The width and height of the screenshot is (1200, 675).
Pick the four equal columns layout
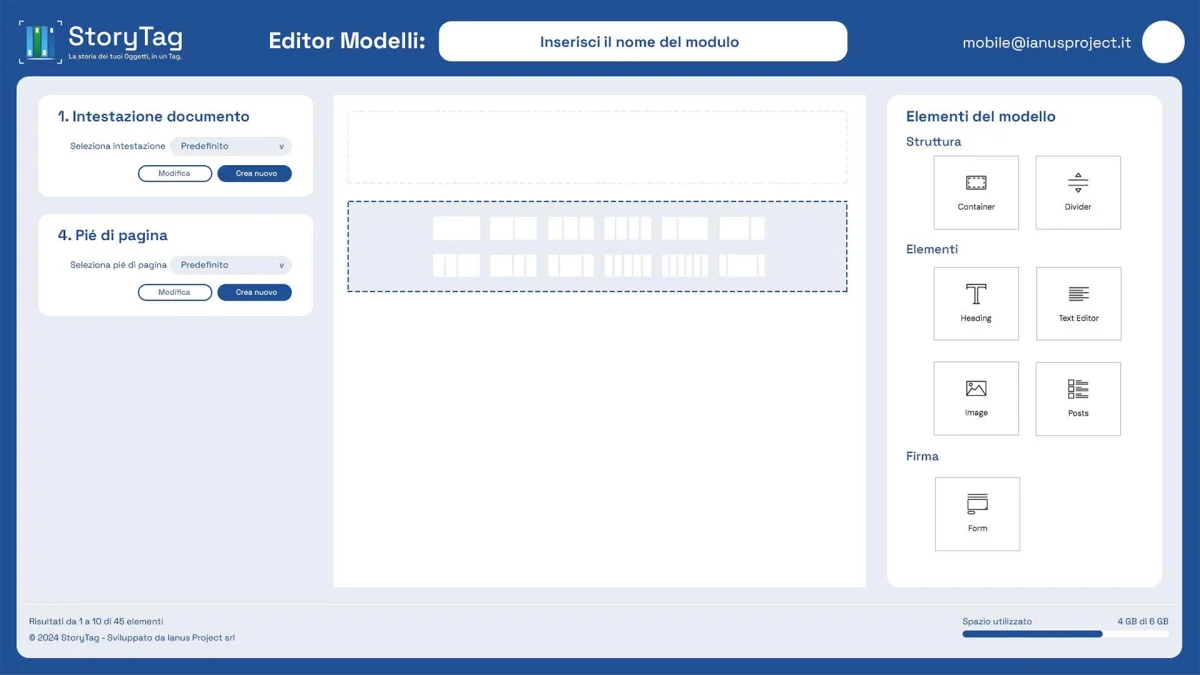point(628,228)
